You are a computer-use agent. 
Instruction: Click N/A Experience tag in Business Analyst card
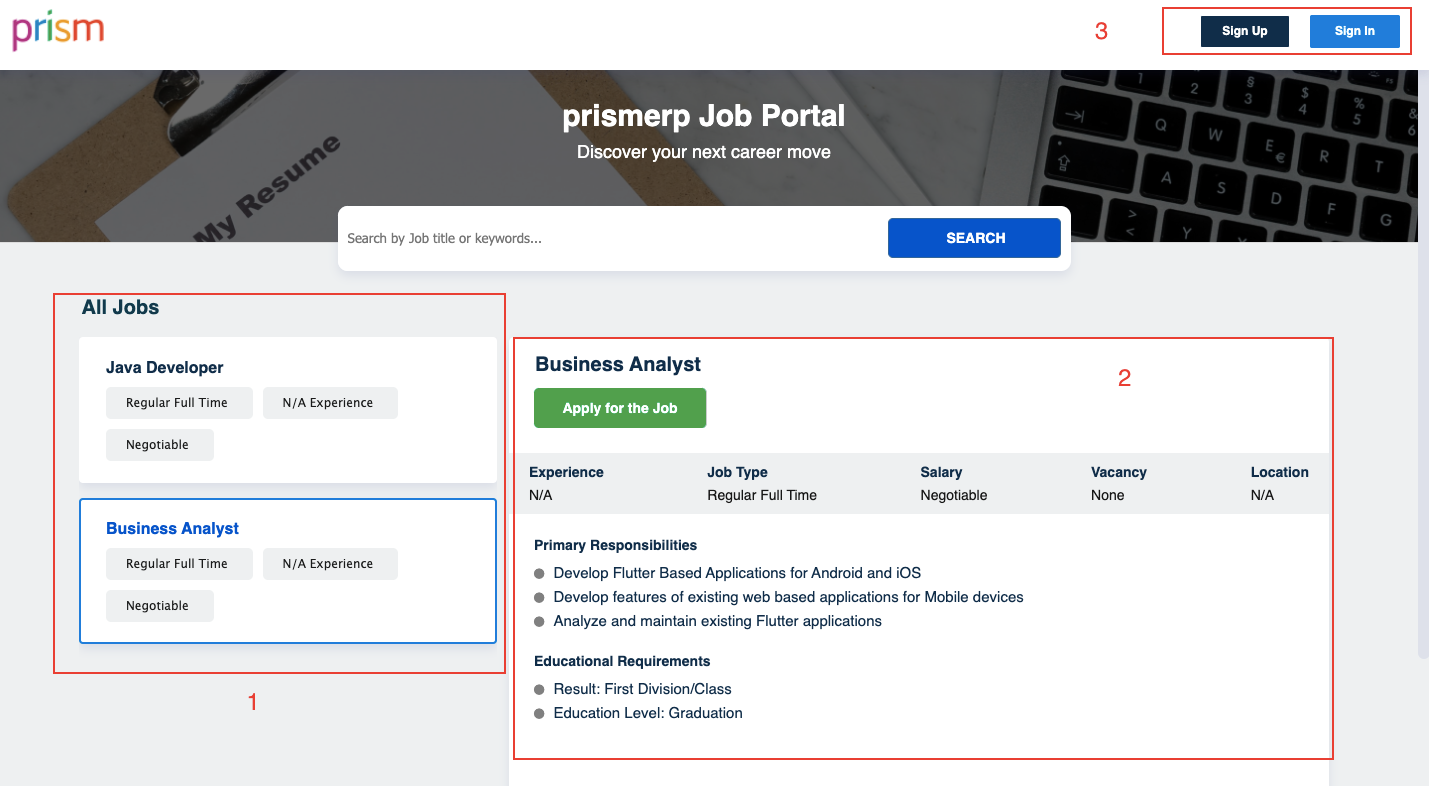[328, 564]
